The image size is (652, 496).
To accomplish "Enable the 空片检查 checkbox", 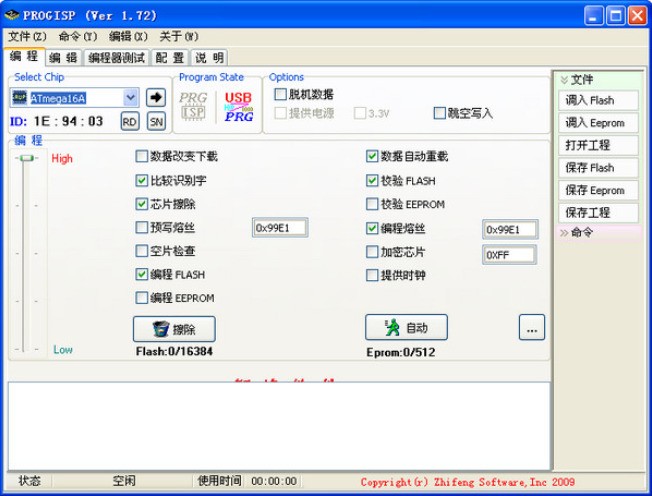I will pyautogui.click(x=141, y=251).
